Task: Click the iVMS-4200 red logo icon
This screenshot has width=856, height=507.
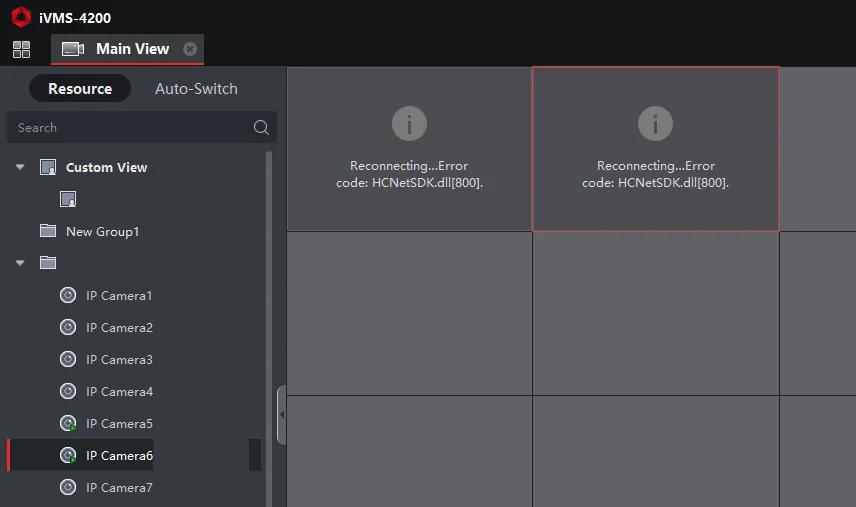Action: click(21, 15)
